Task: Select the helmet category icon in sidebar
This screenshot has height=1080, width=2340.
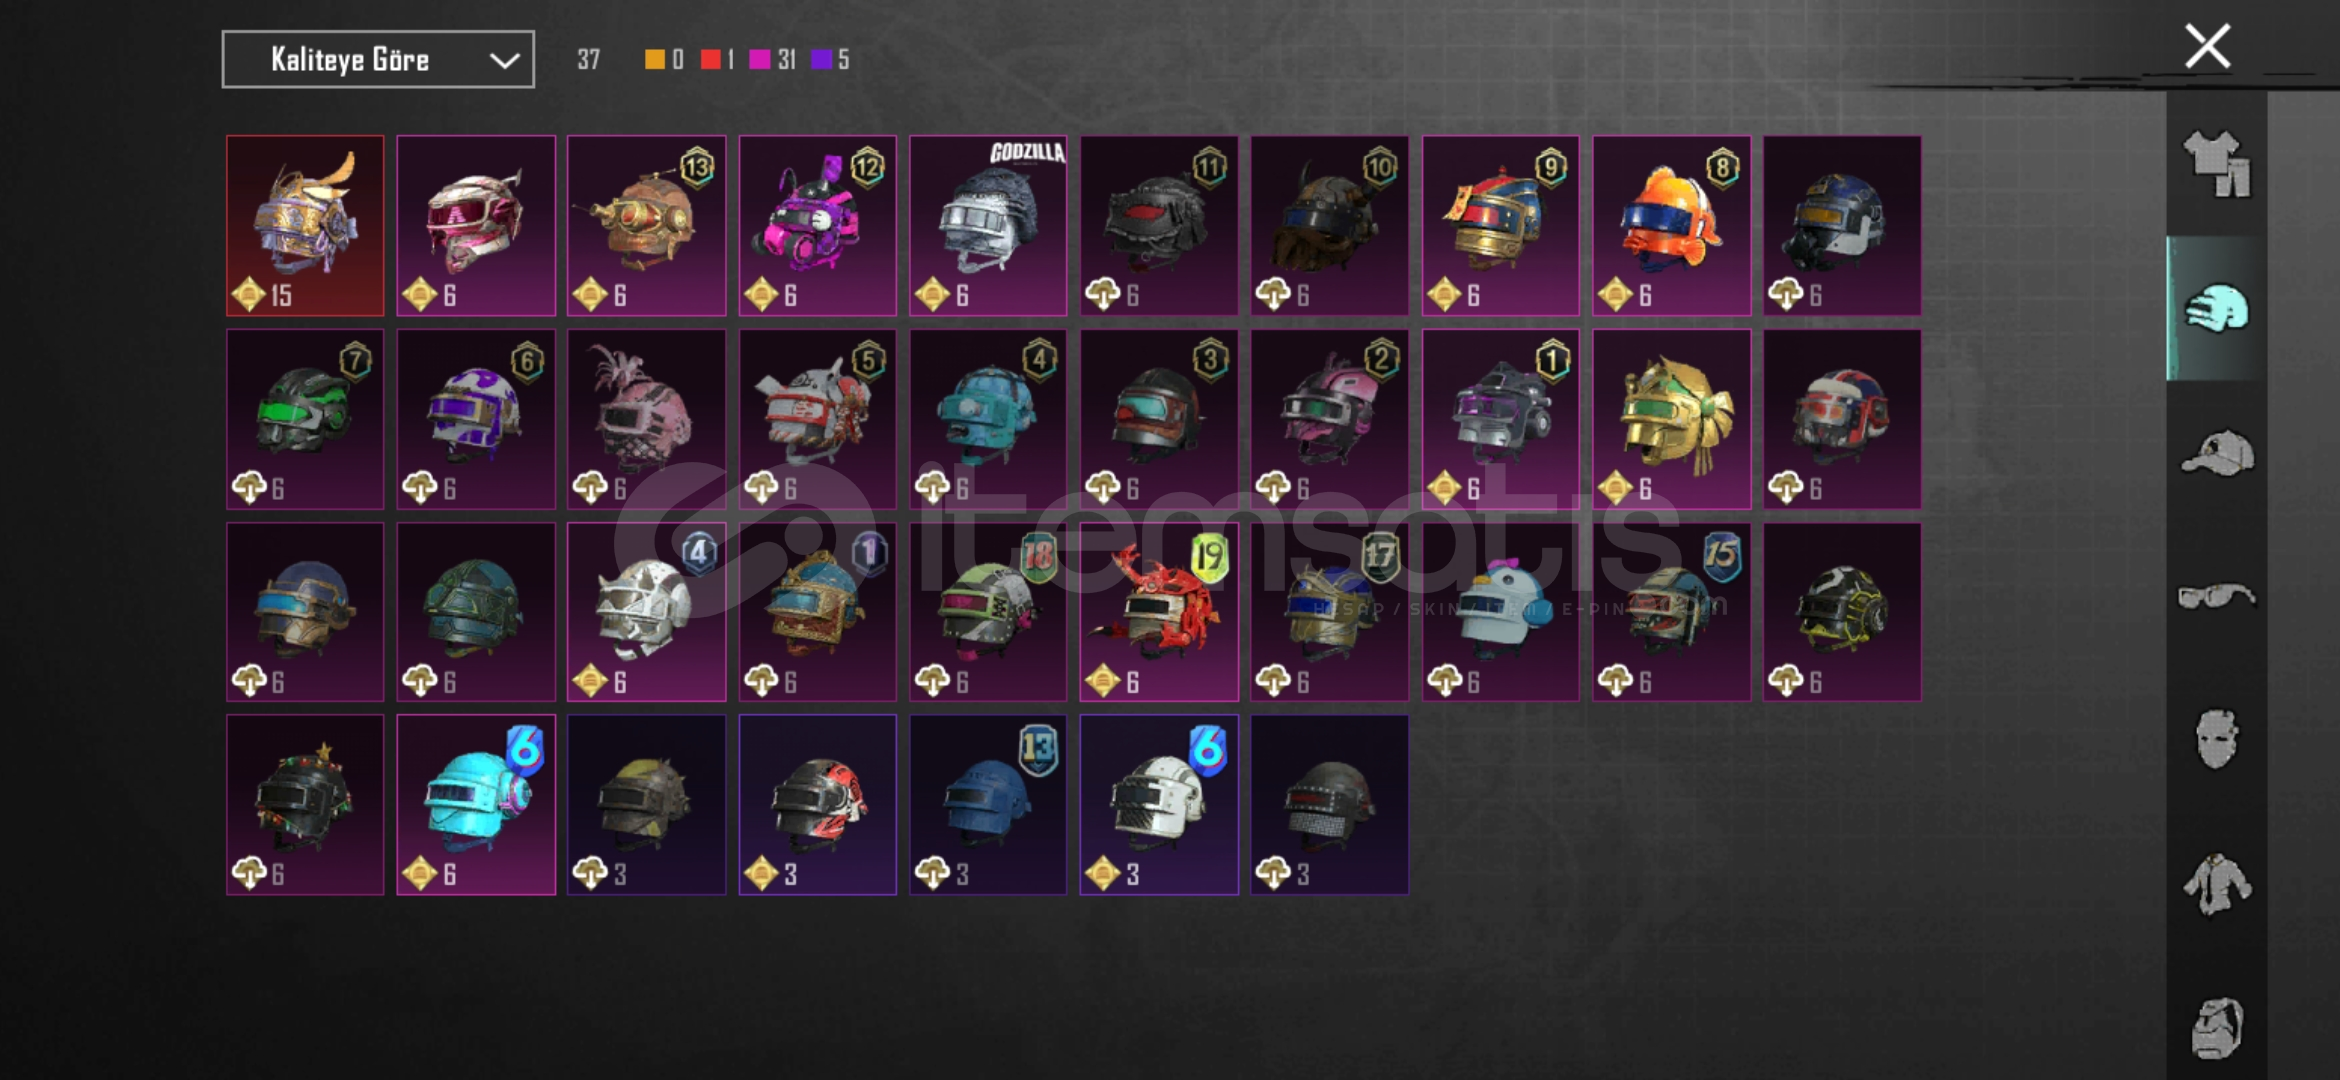Action: coord(2217,308)
